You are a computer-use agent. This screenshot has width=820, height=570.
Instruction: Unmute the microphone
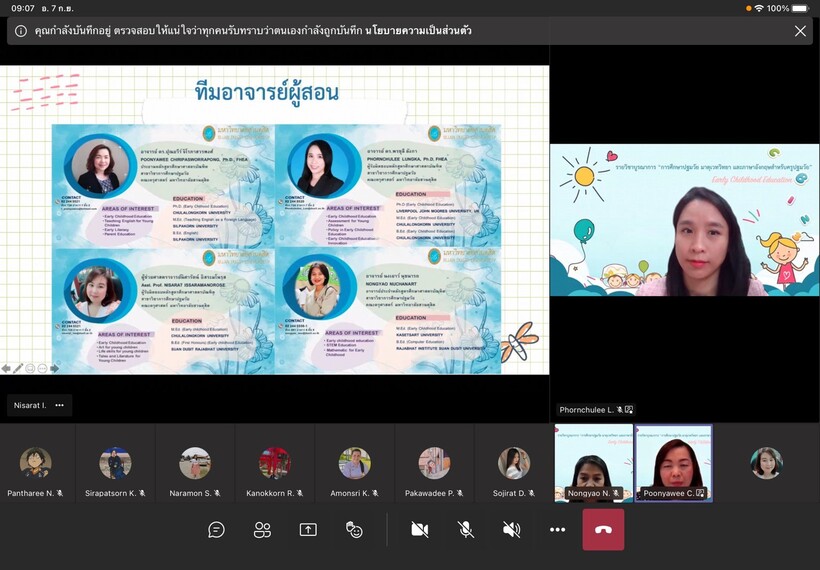(466, 530)
